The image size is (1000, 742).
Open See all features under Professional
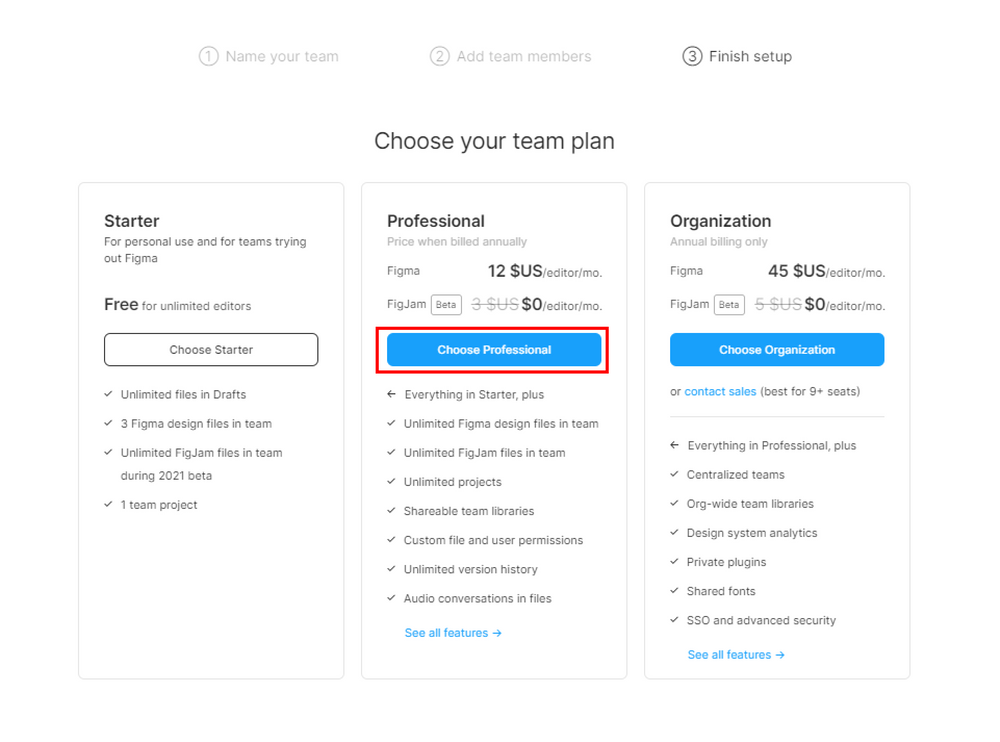click(x=453, y=632)
